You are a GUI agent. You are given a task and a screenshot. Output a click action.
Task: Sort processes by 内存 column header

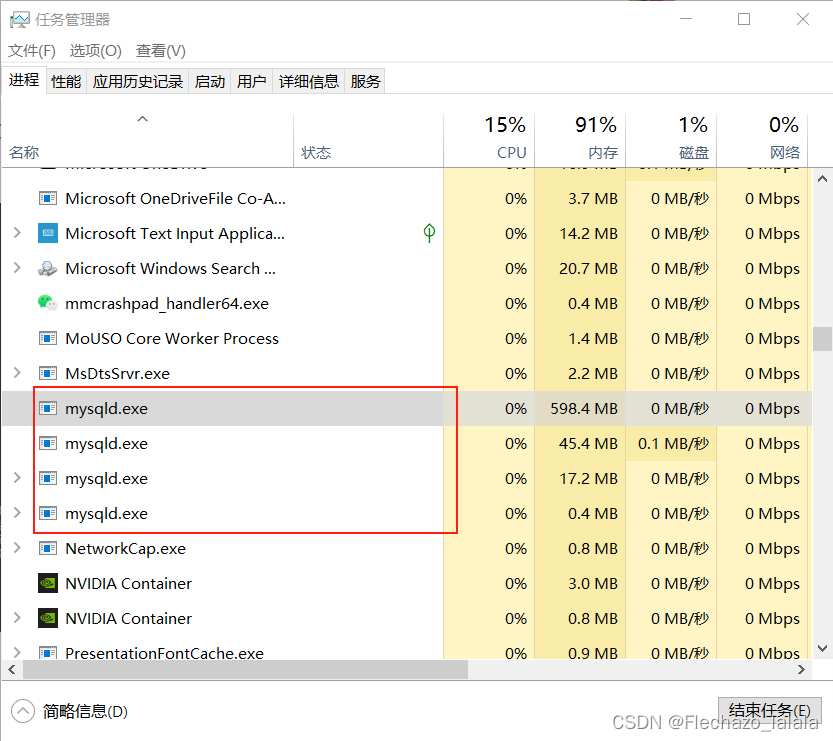(x=580, y=141)
